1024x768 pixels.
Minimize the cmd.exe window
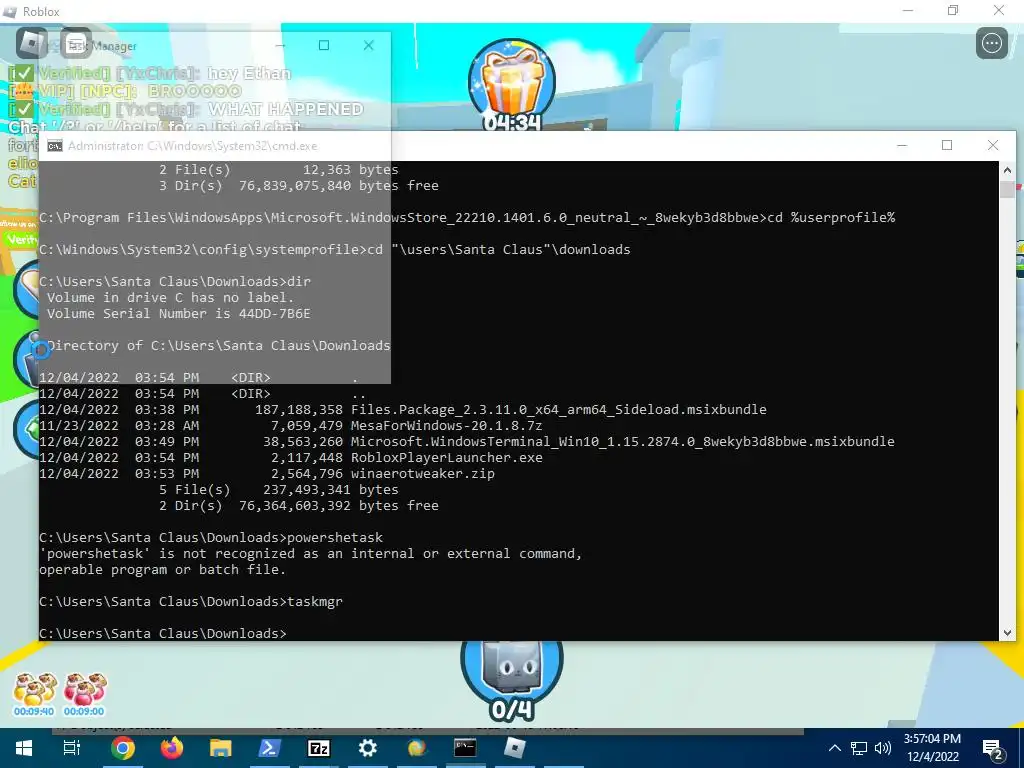[902, 145]
